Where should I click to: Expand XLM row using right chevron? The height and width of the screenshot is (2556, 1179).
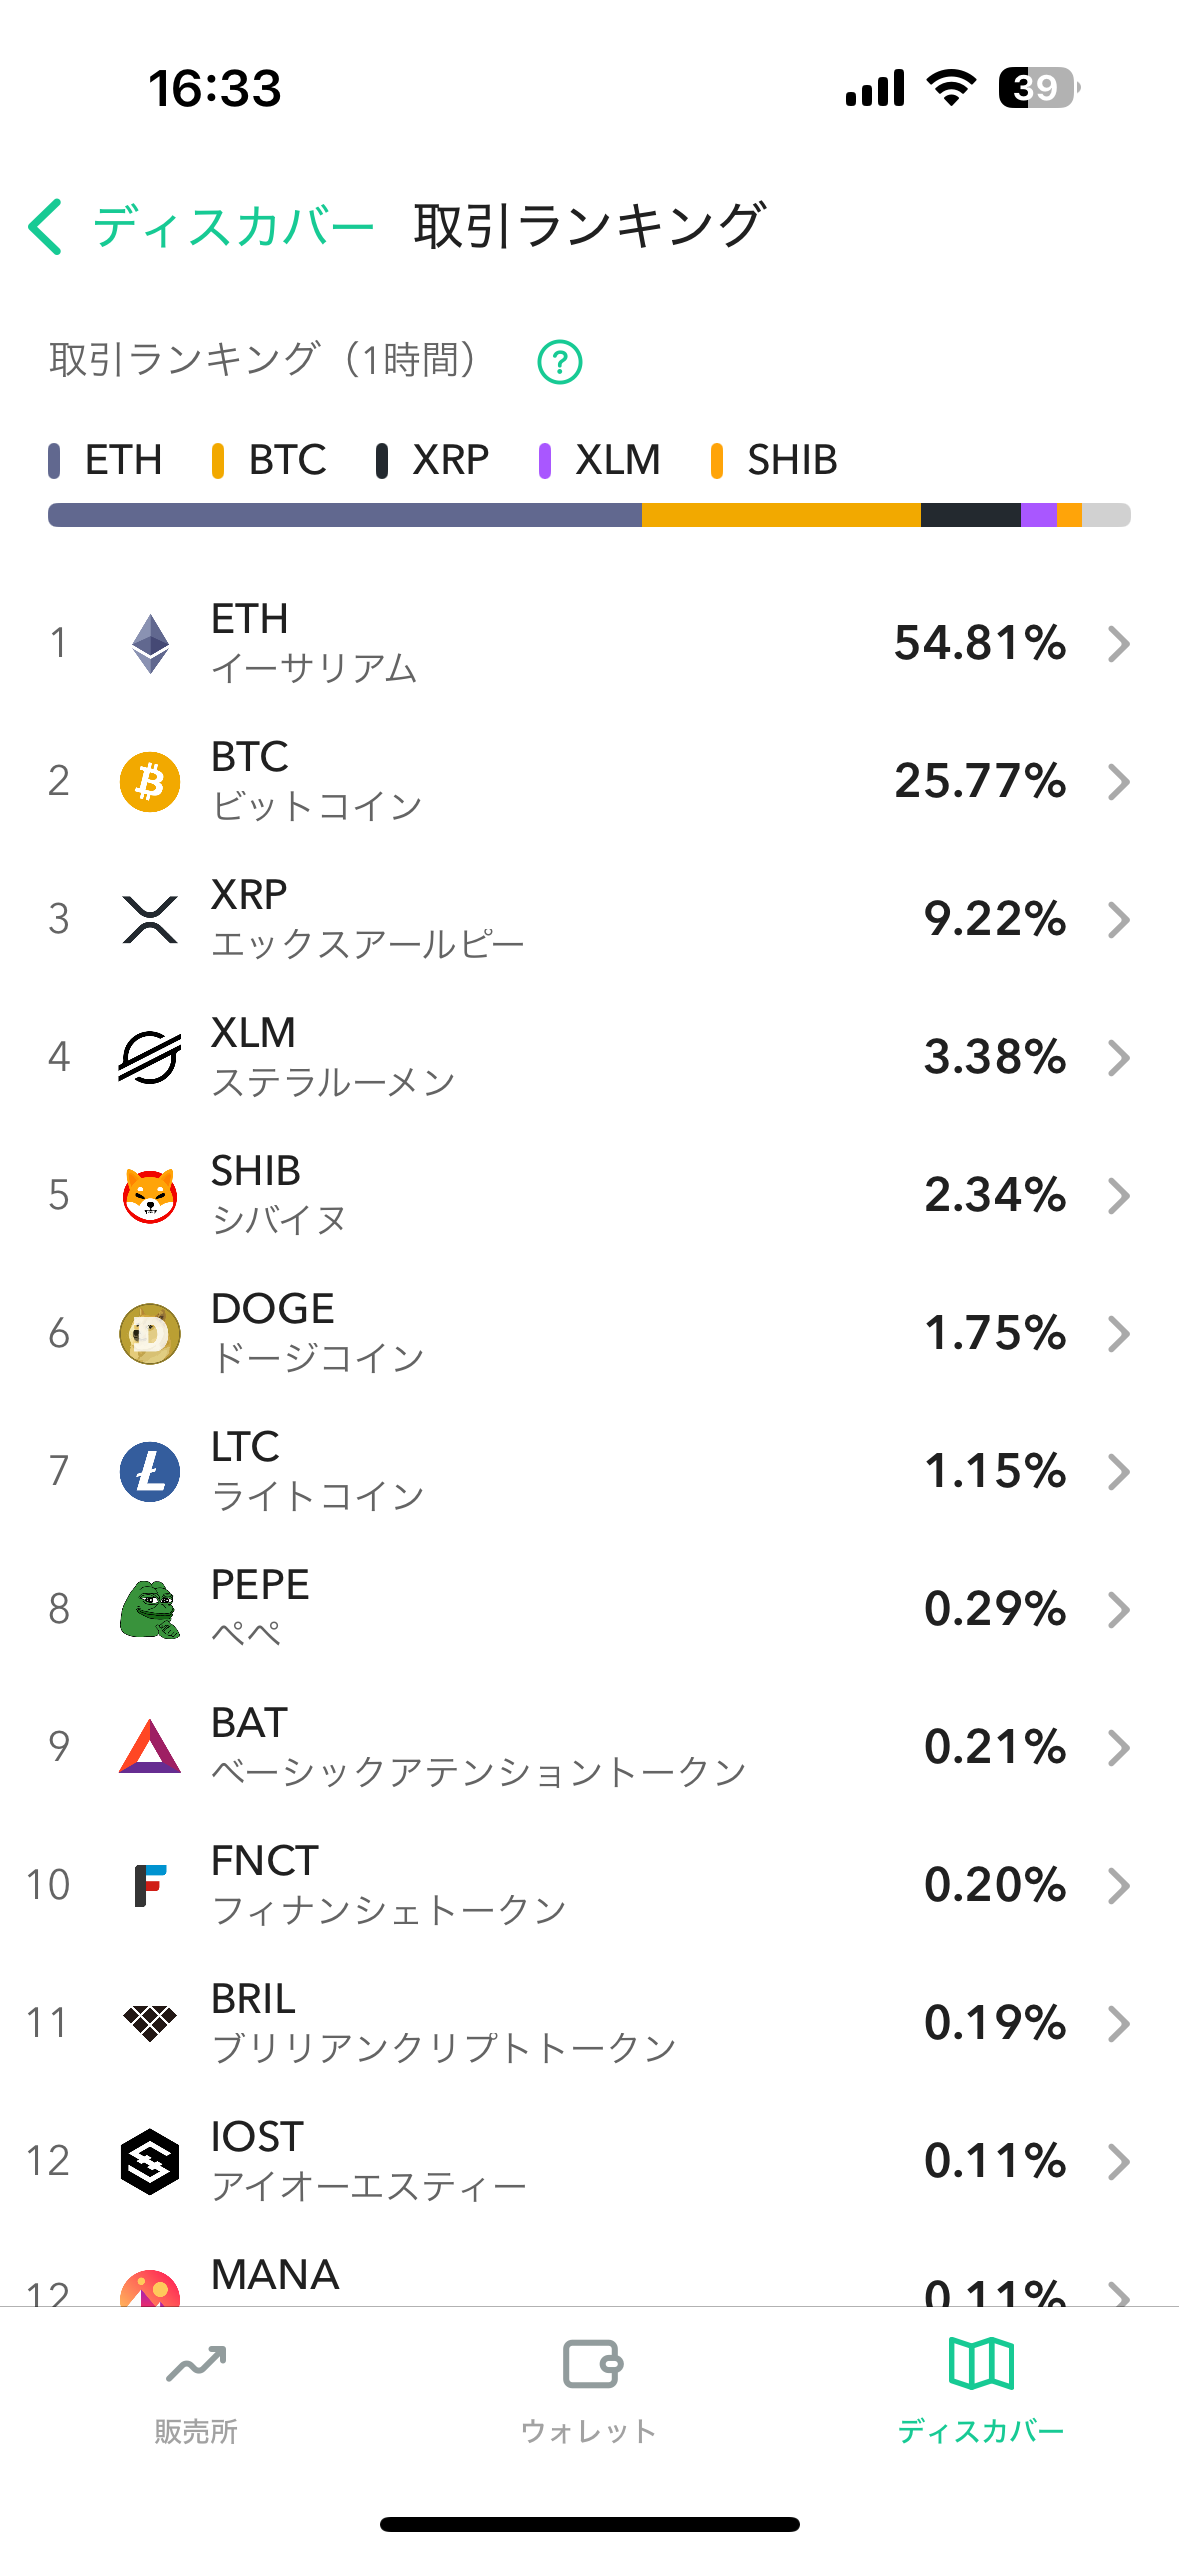click(1119, 1057)
